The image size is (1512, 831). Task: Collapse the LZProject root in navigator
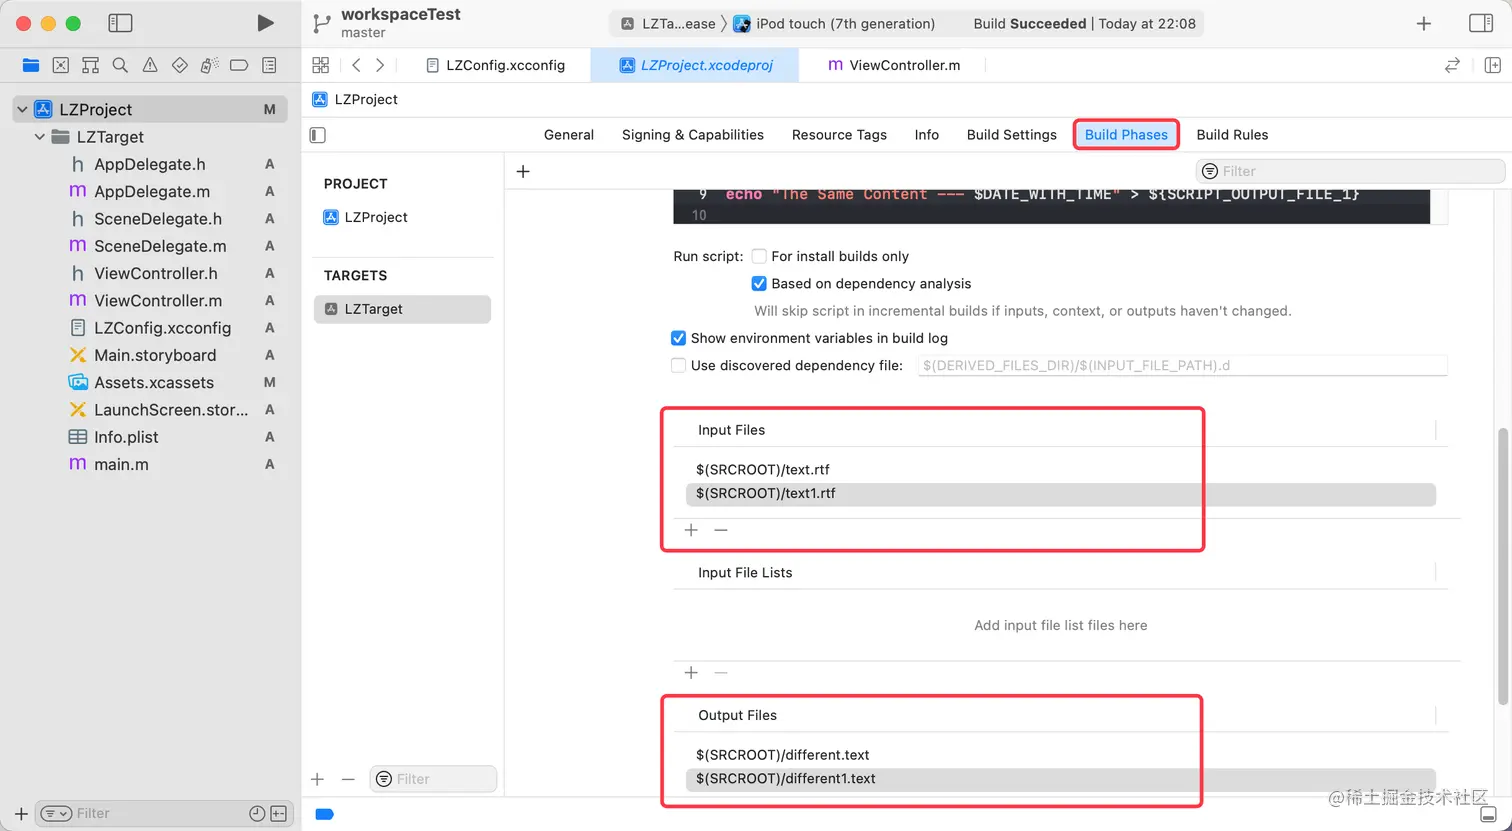(22, 110)
